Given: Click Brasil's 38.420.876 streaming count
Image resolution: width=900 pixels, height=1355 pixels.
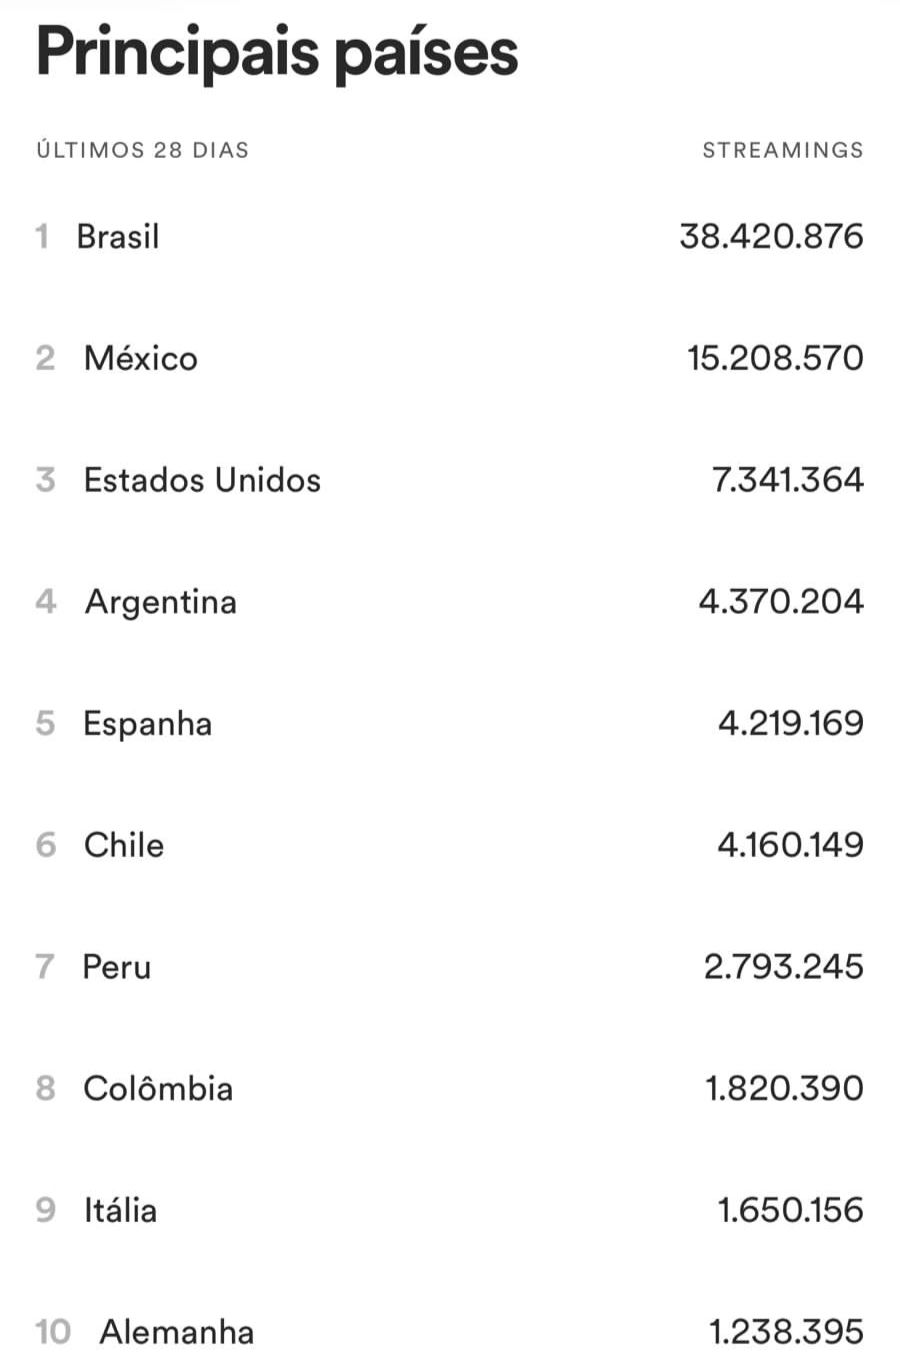Looking at the screenshot, I should 771,237.
